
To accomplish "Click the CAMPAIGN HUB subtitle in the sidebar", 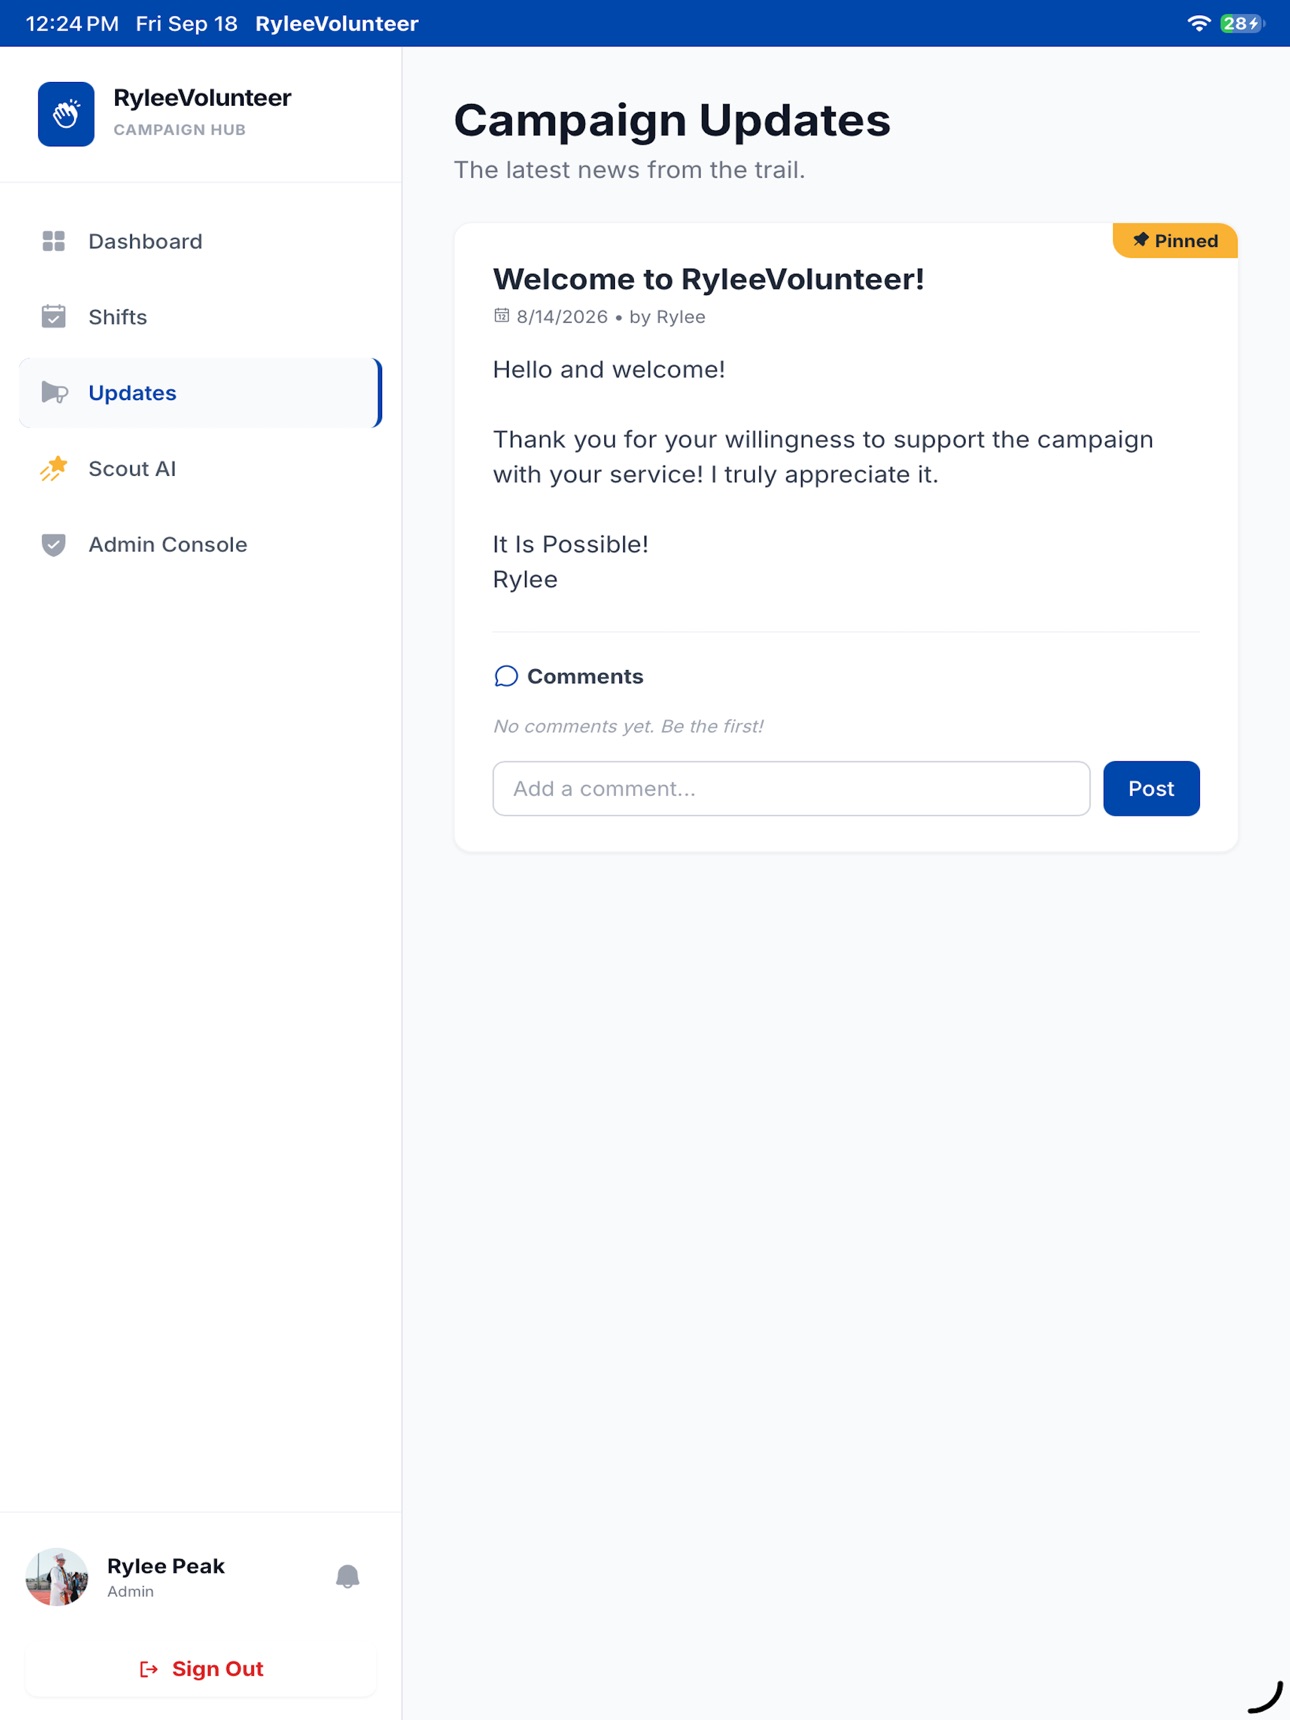I will click(180, 130).
